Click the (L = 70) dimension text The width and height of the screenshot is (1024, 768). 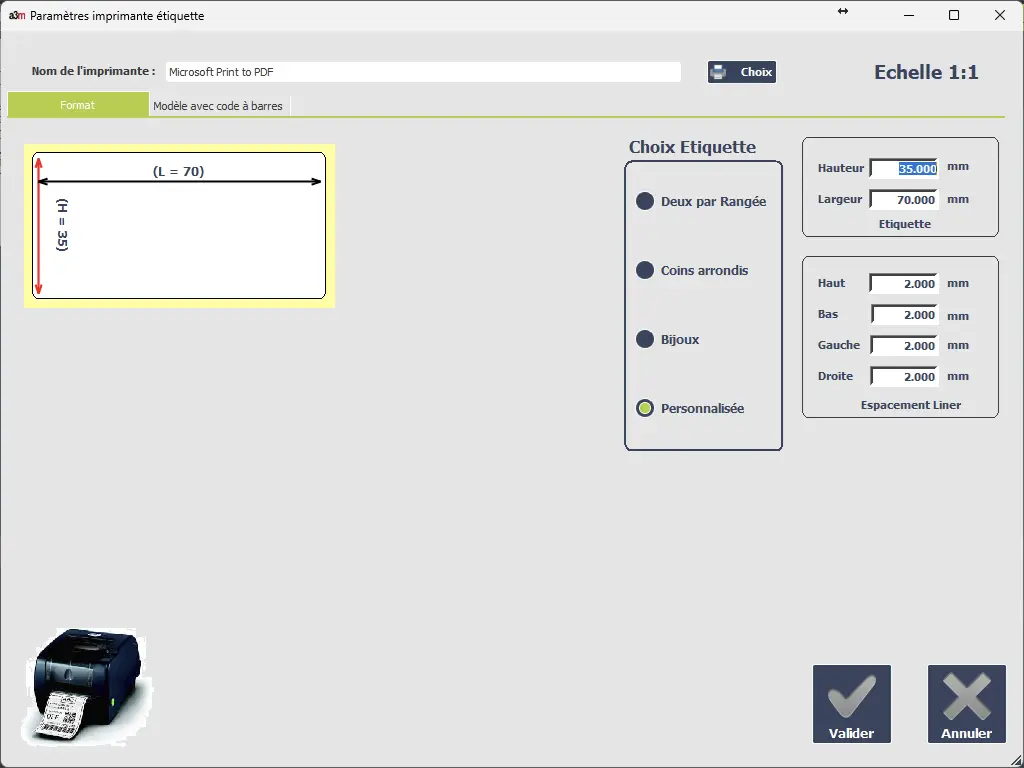pos(178,171)
